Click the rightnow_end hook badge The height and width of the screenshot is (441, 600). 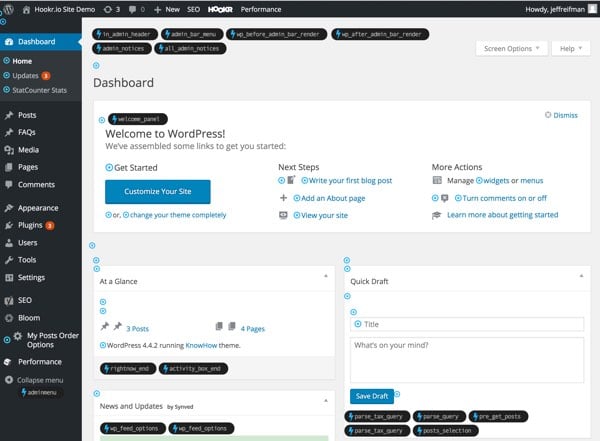tap(128, 369)
